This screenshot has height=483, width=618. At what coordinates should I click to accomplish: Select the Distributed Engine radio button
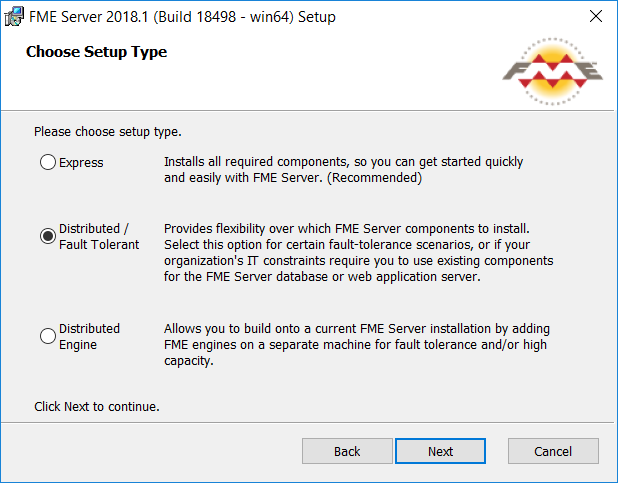(x=48, y=336)
